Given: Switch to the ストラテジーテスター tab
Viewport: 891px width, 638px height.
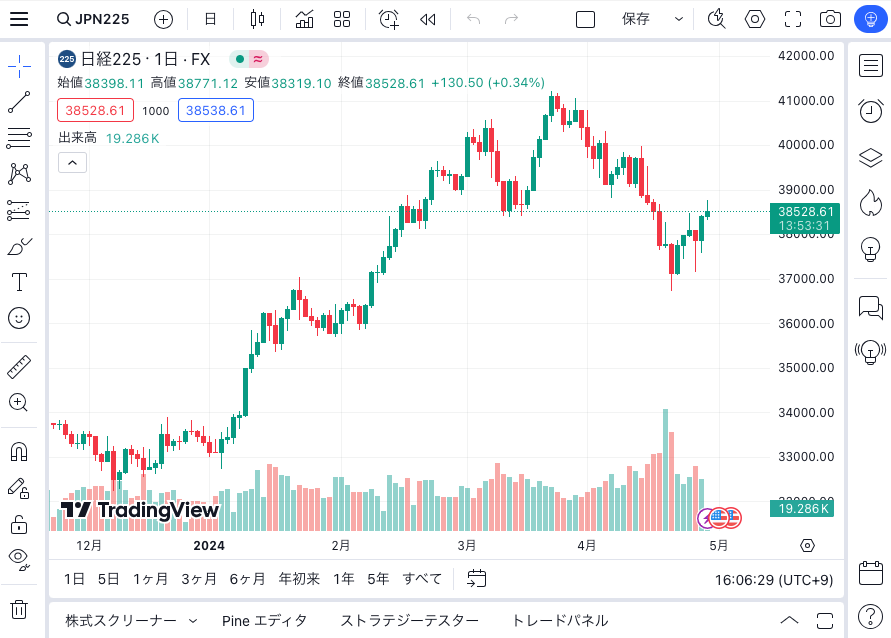Looking at the screenshot, I should tap(409, 620).
